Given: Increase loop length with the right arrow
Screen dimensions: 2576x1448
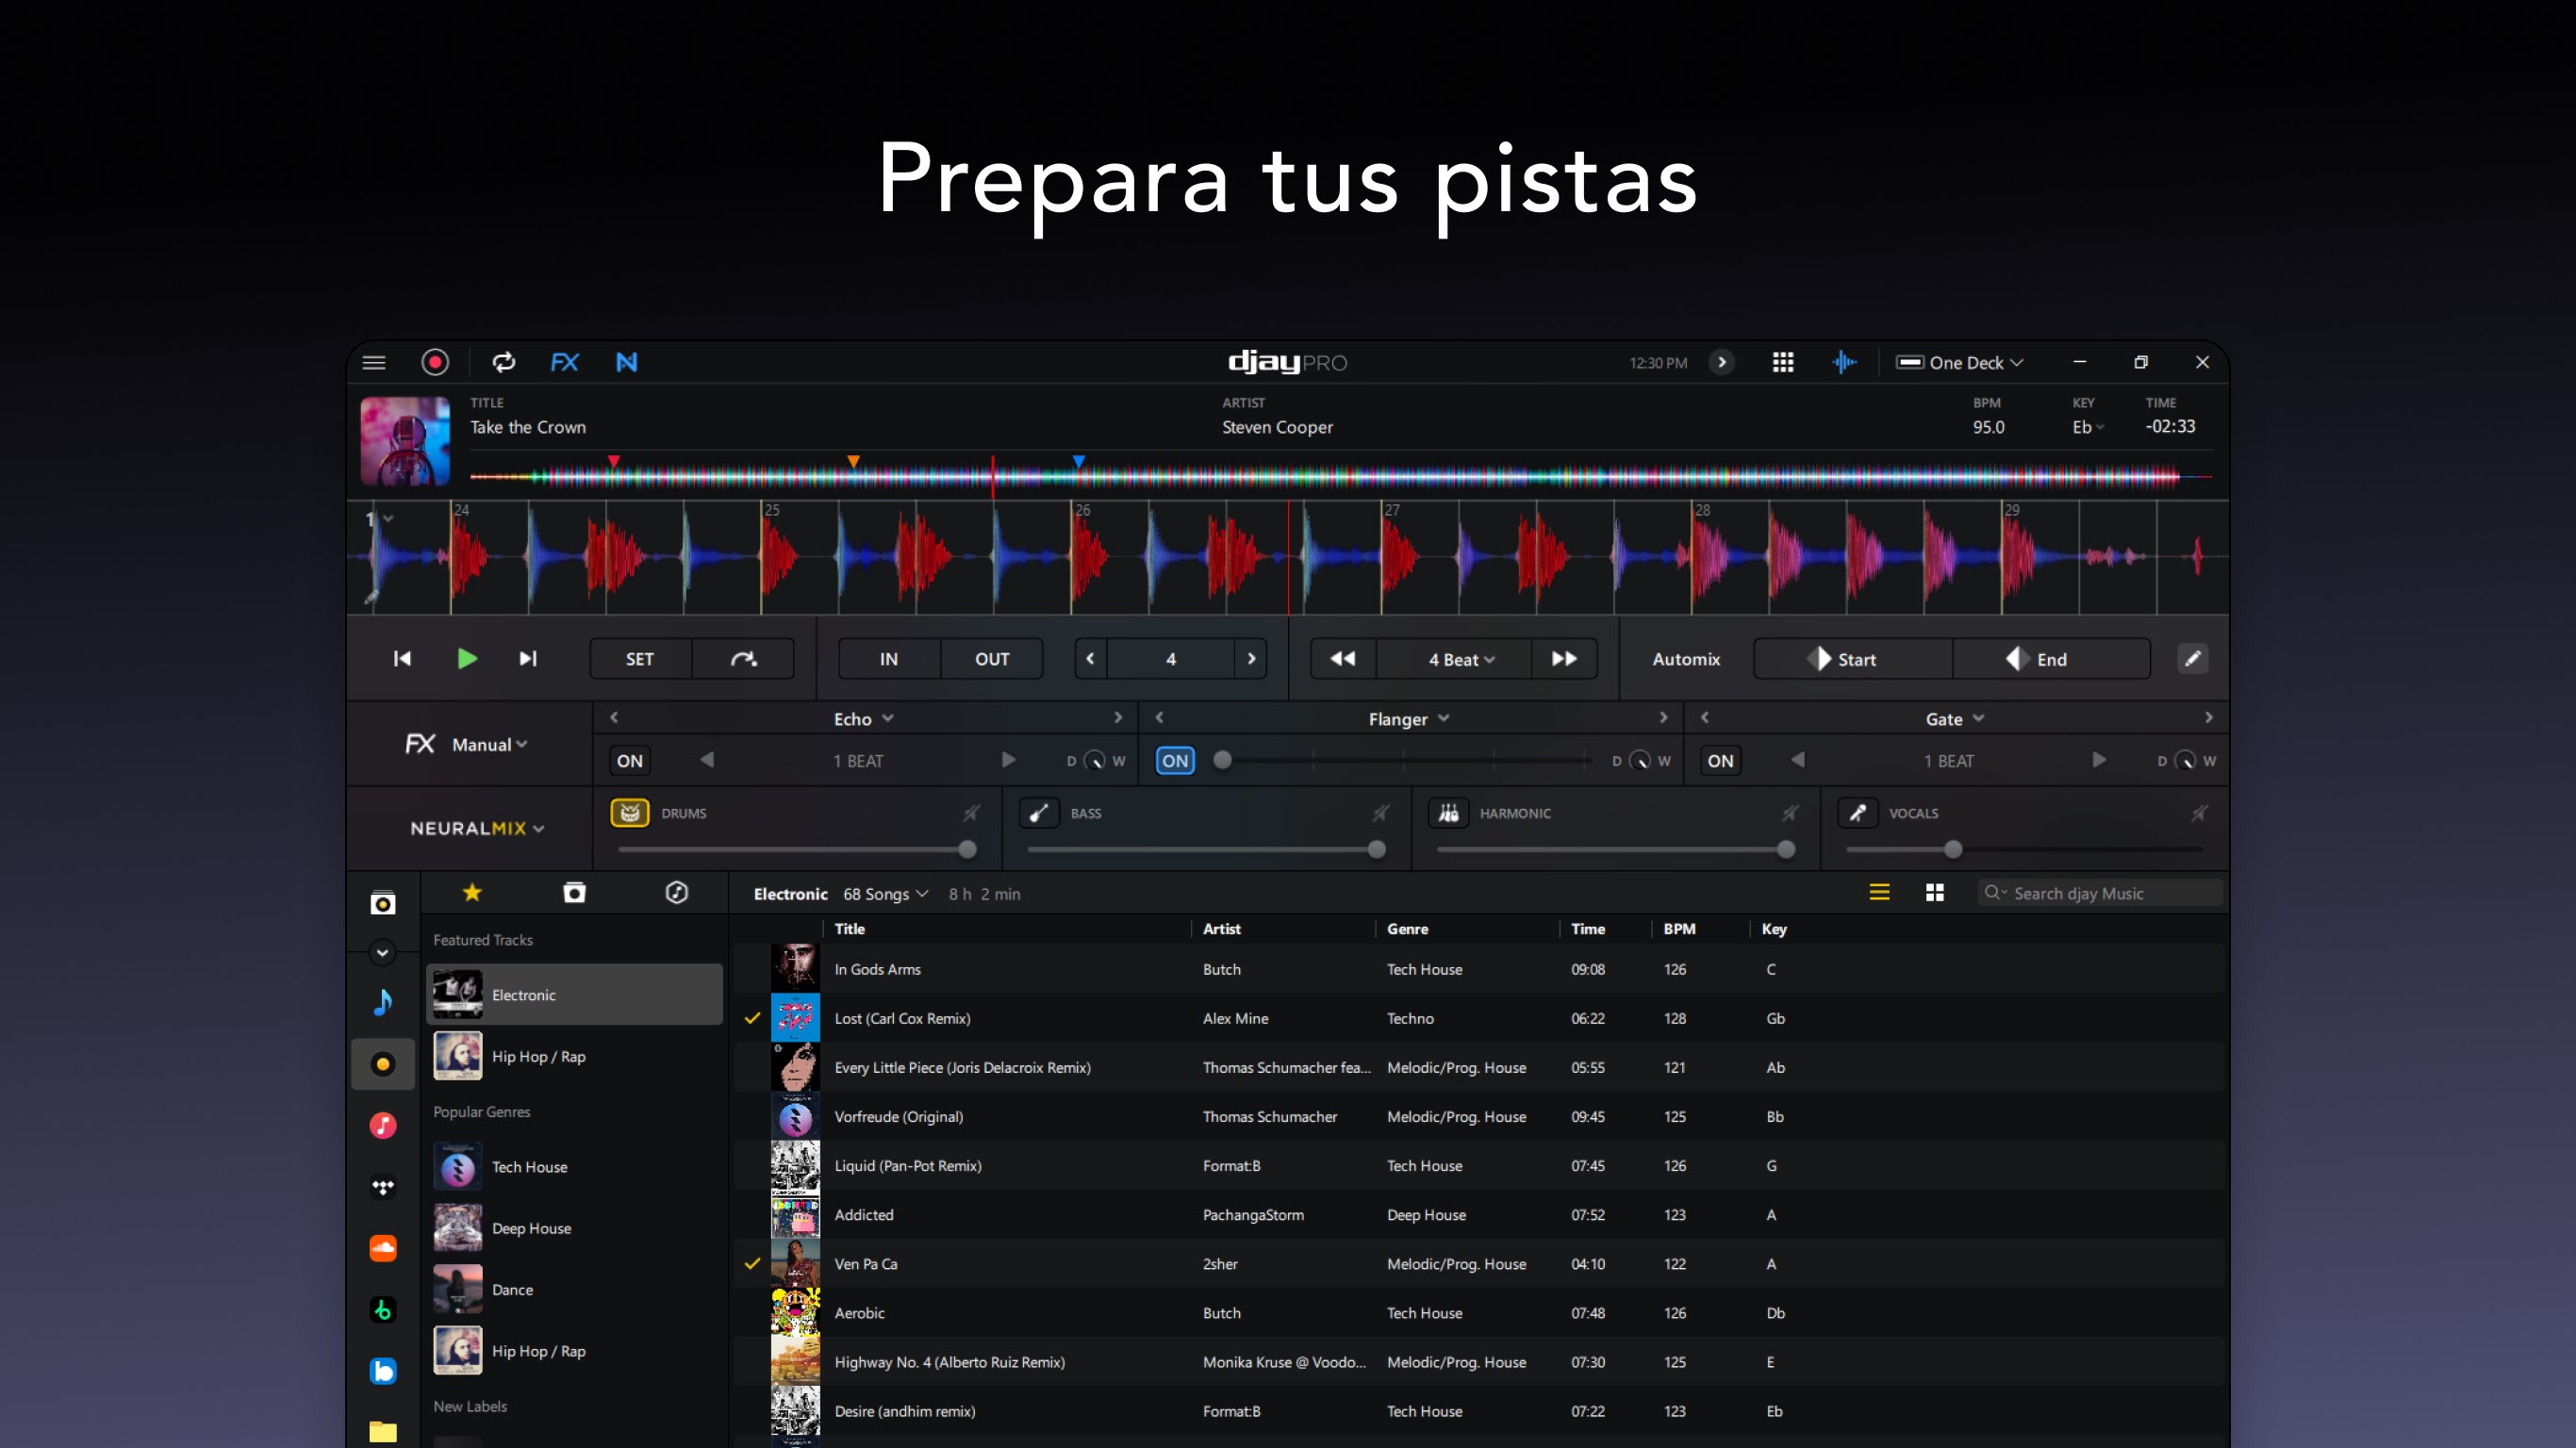Looking at the screenshot, I should tap(1251, 658).
